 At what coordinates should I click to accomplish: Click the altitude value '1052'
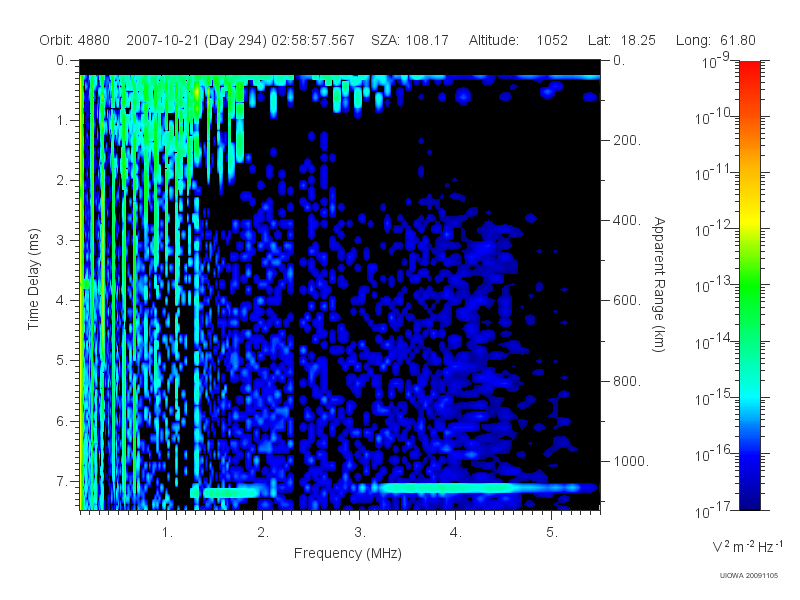click(552, 40)
